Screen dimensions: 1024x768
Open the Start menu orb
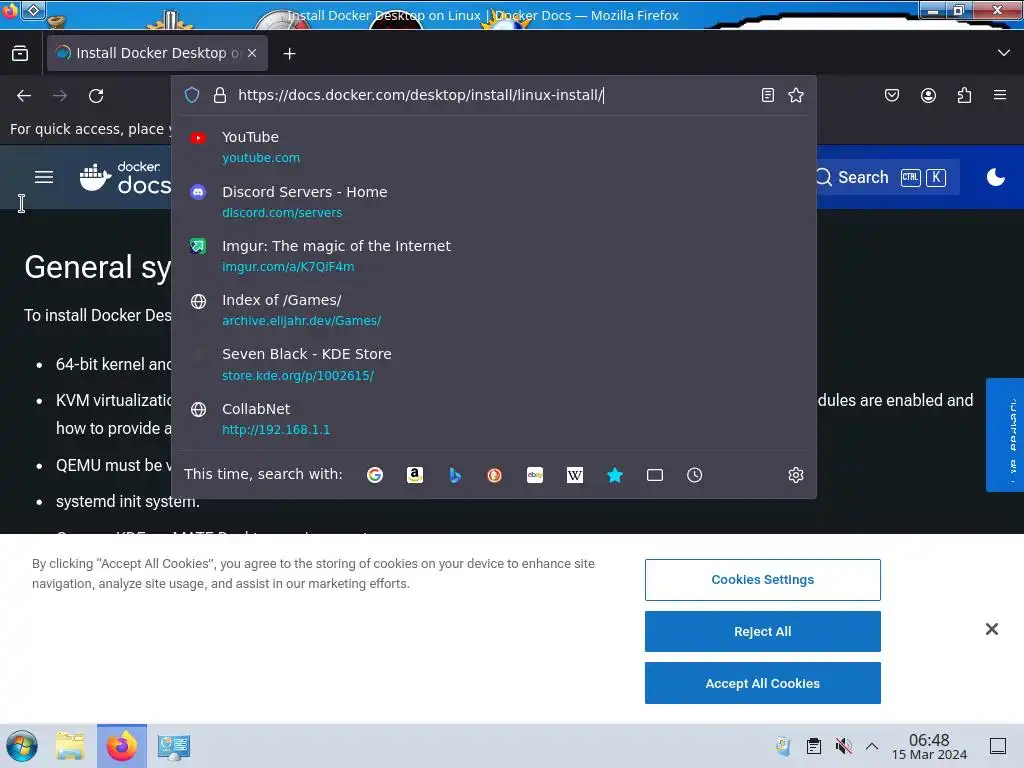tap(22, 746)
